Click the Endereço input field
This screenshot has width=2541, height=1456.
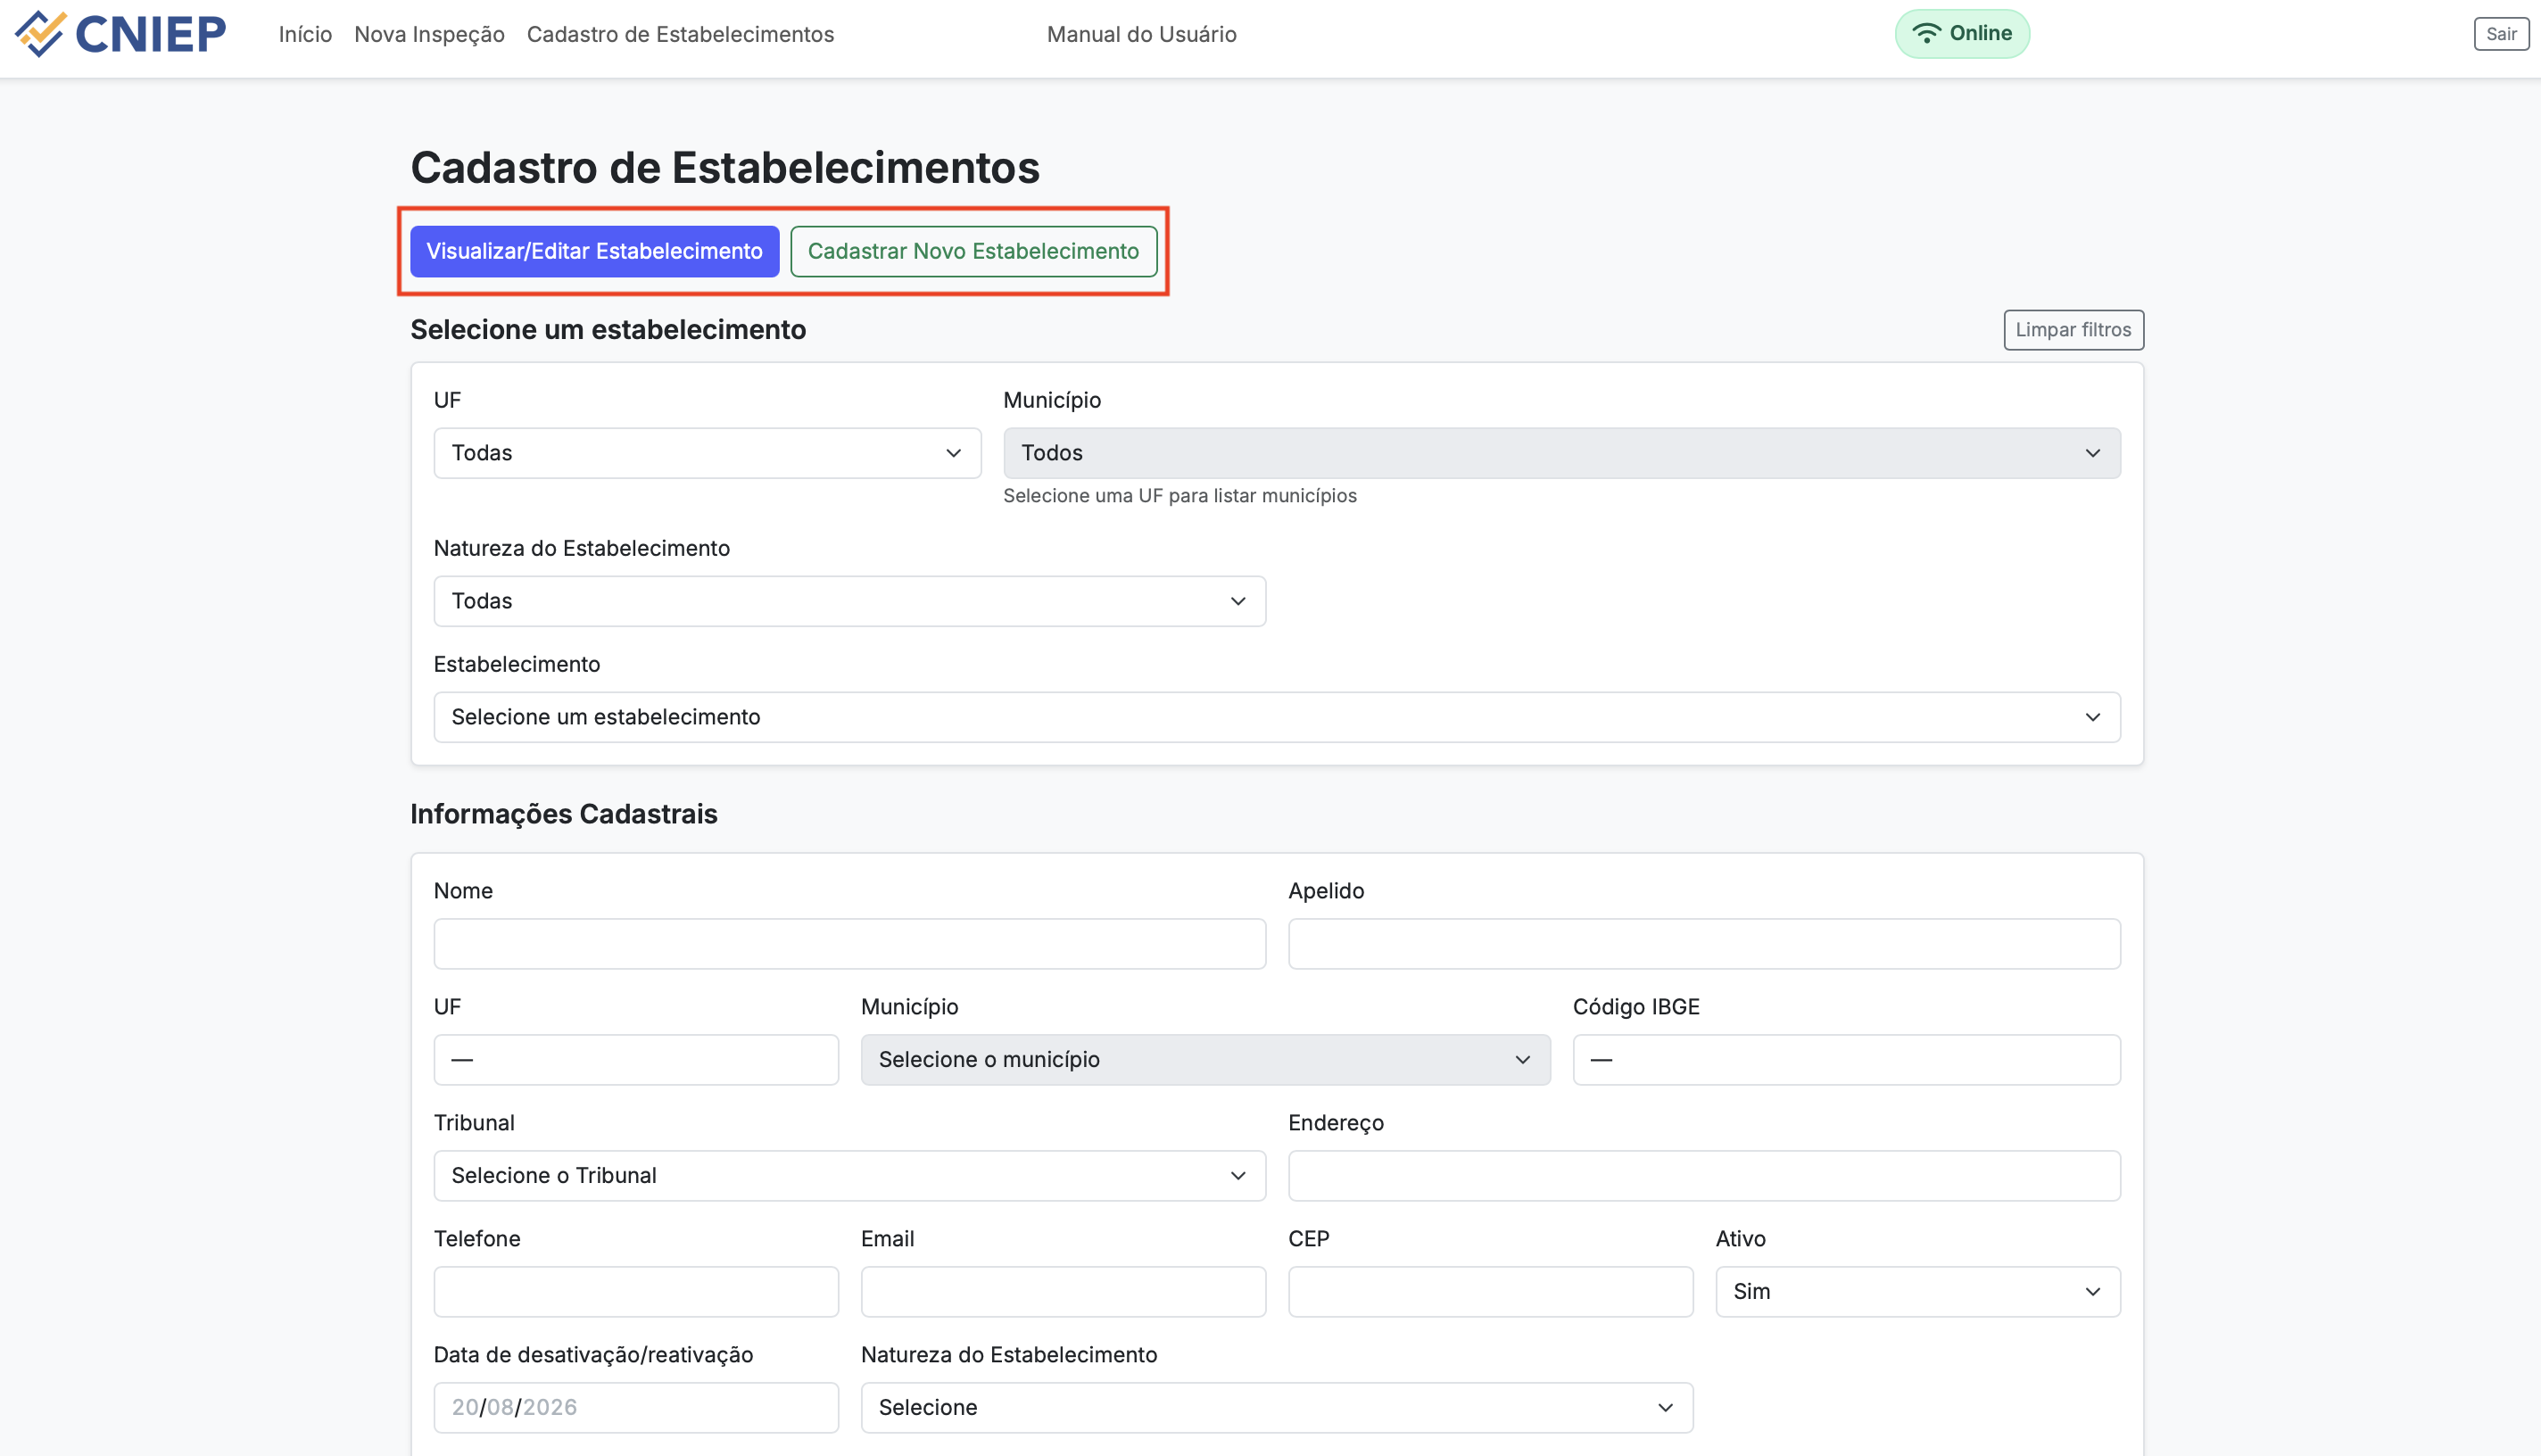(x=1704, y=1176)
